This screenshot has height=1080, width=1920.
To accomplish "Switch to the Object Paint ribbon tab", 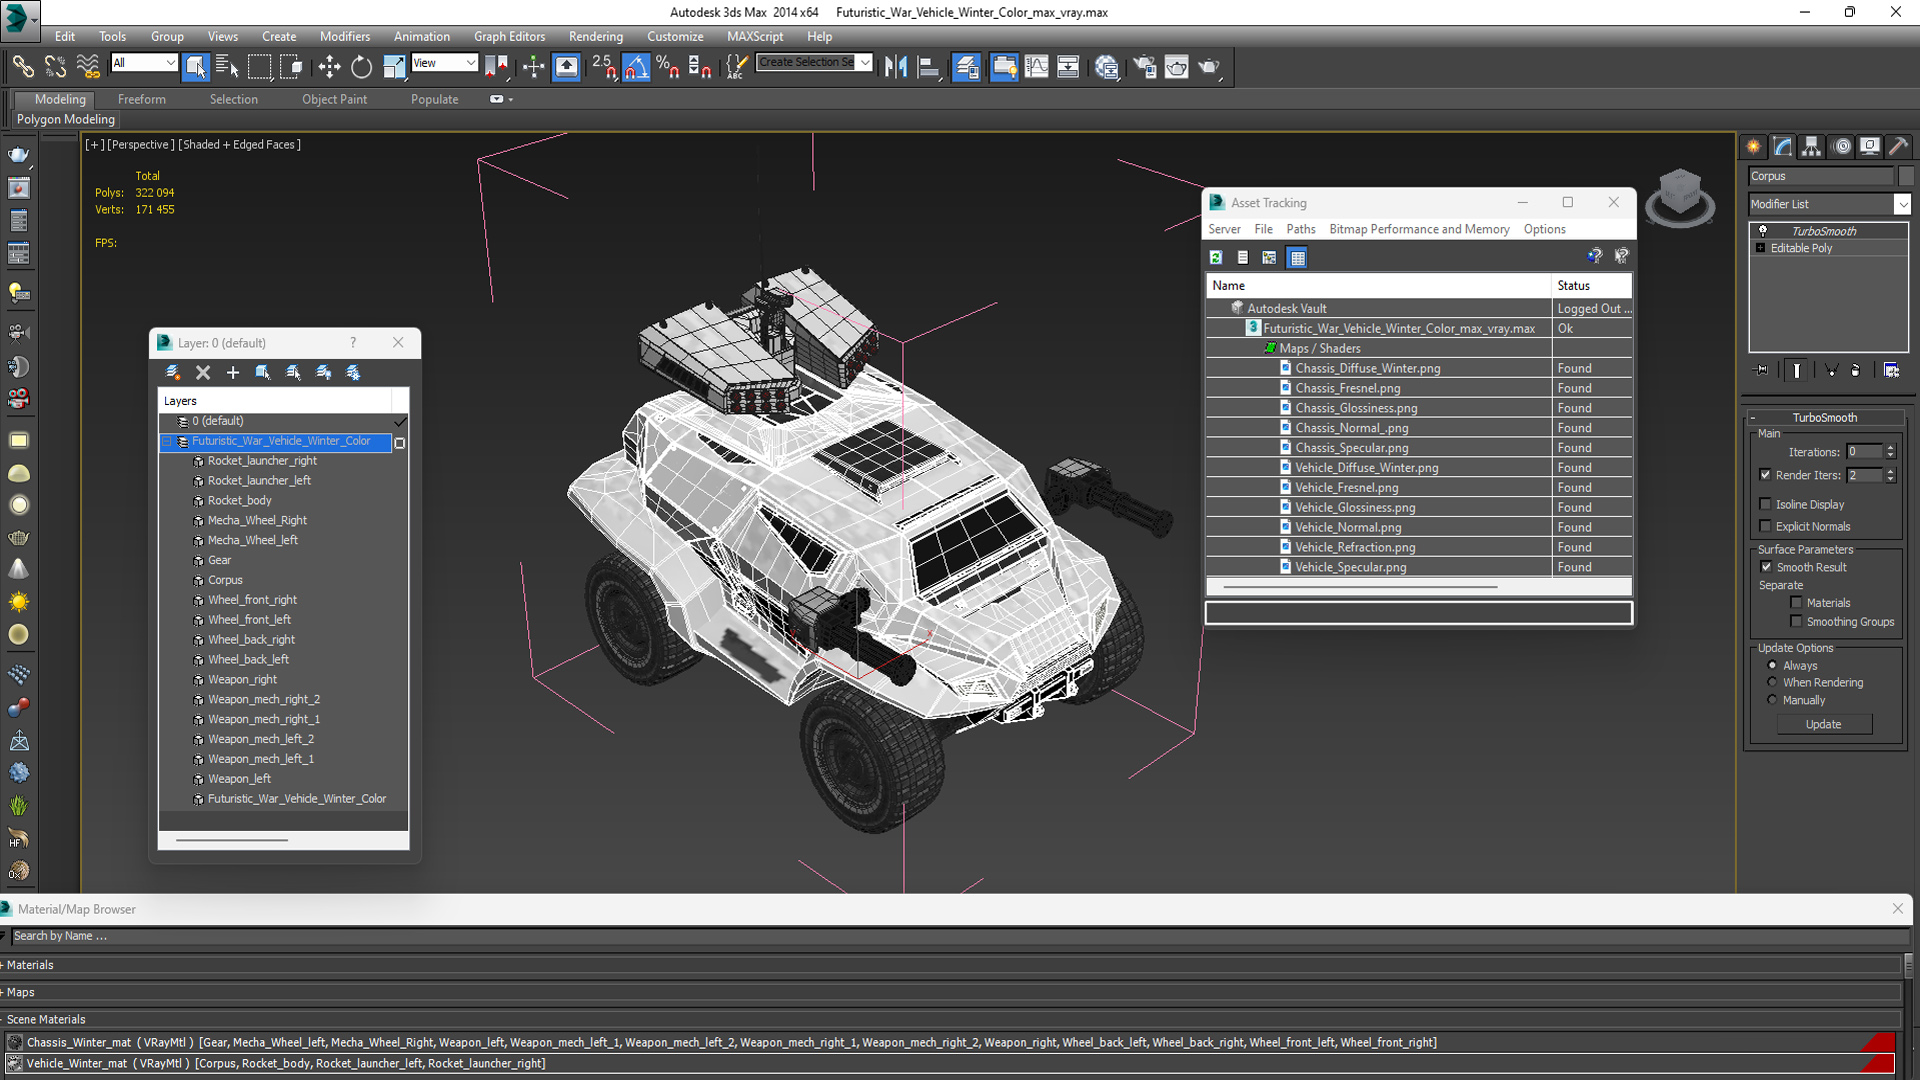I will click(x=334, y=99).
